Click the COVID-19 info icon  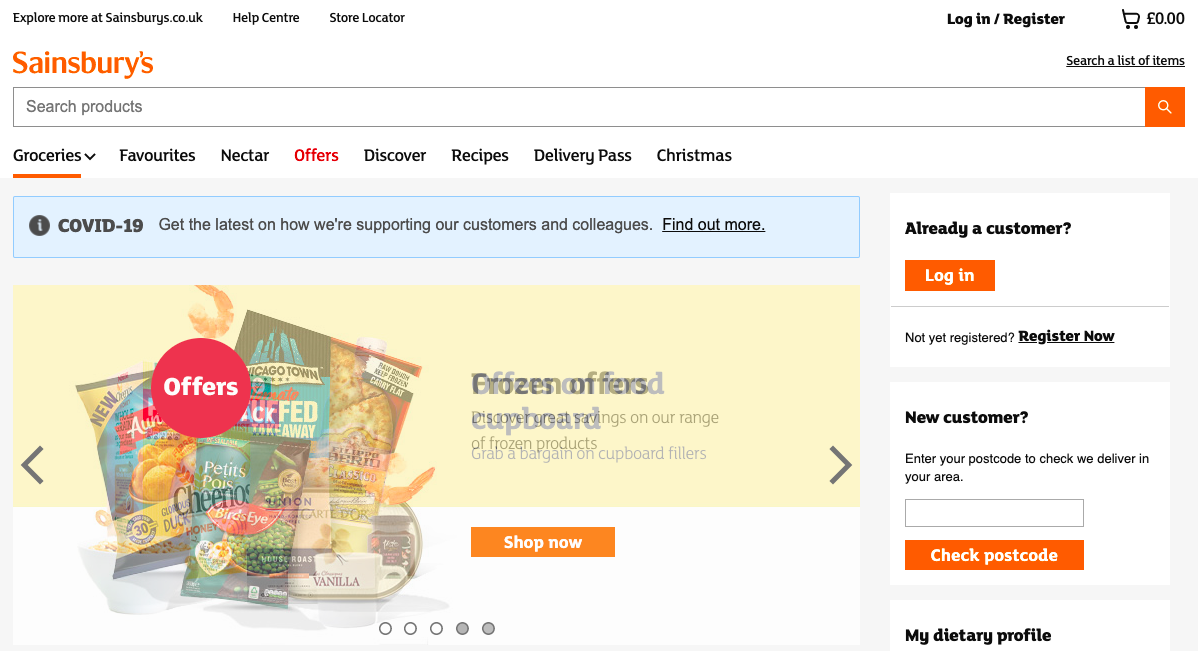coord(39,225)
